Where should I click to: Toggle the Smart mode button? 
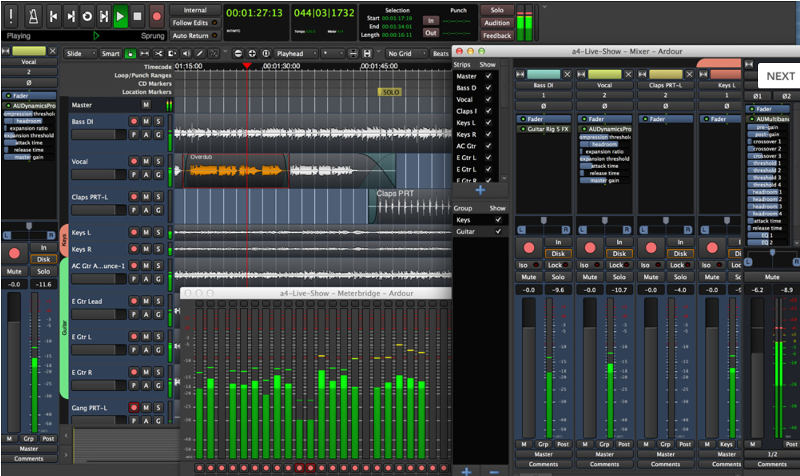(110, 54)
